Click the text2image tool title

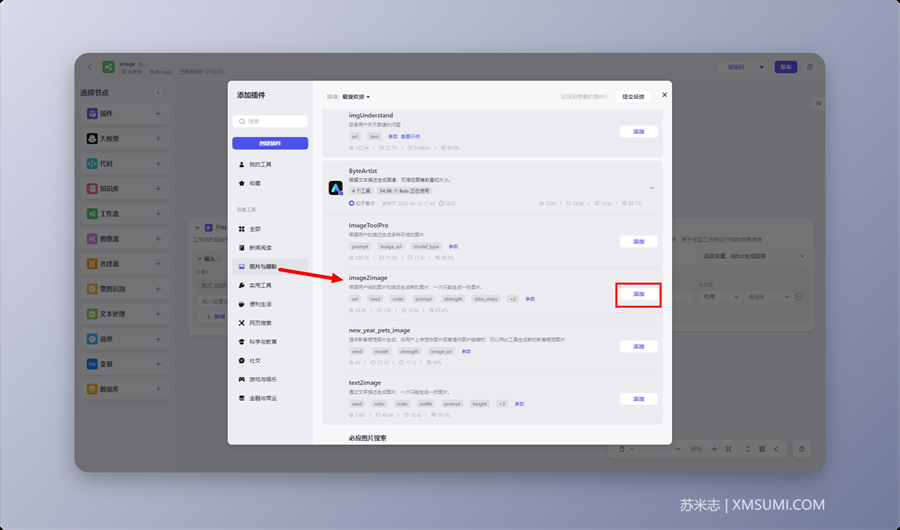coord(364,383)
